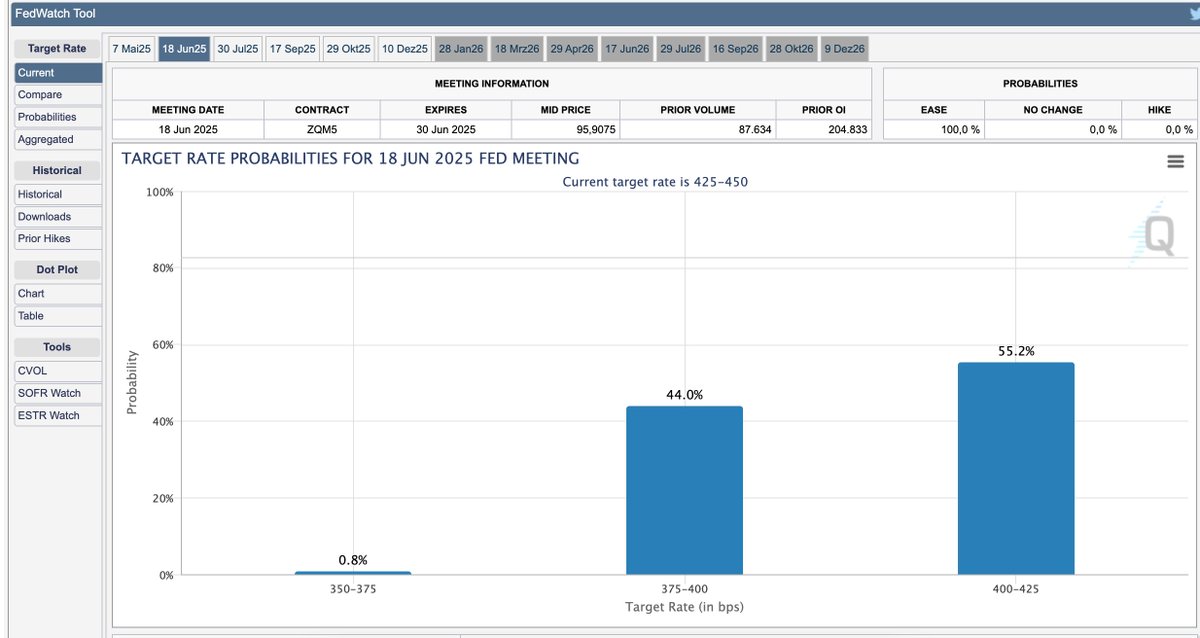1200x638 pixels.
Task: Open the Compare view in sidebar
Action: (58, 95)
